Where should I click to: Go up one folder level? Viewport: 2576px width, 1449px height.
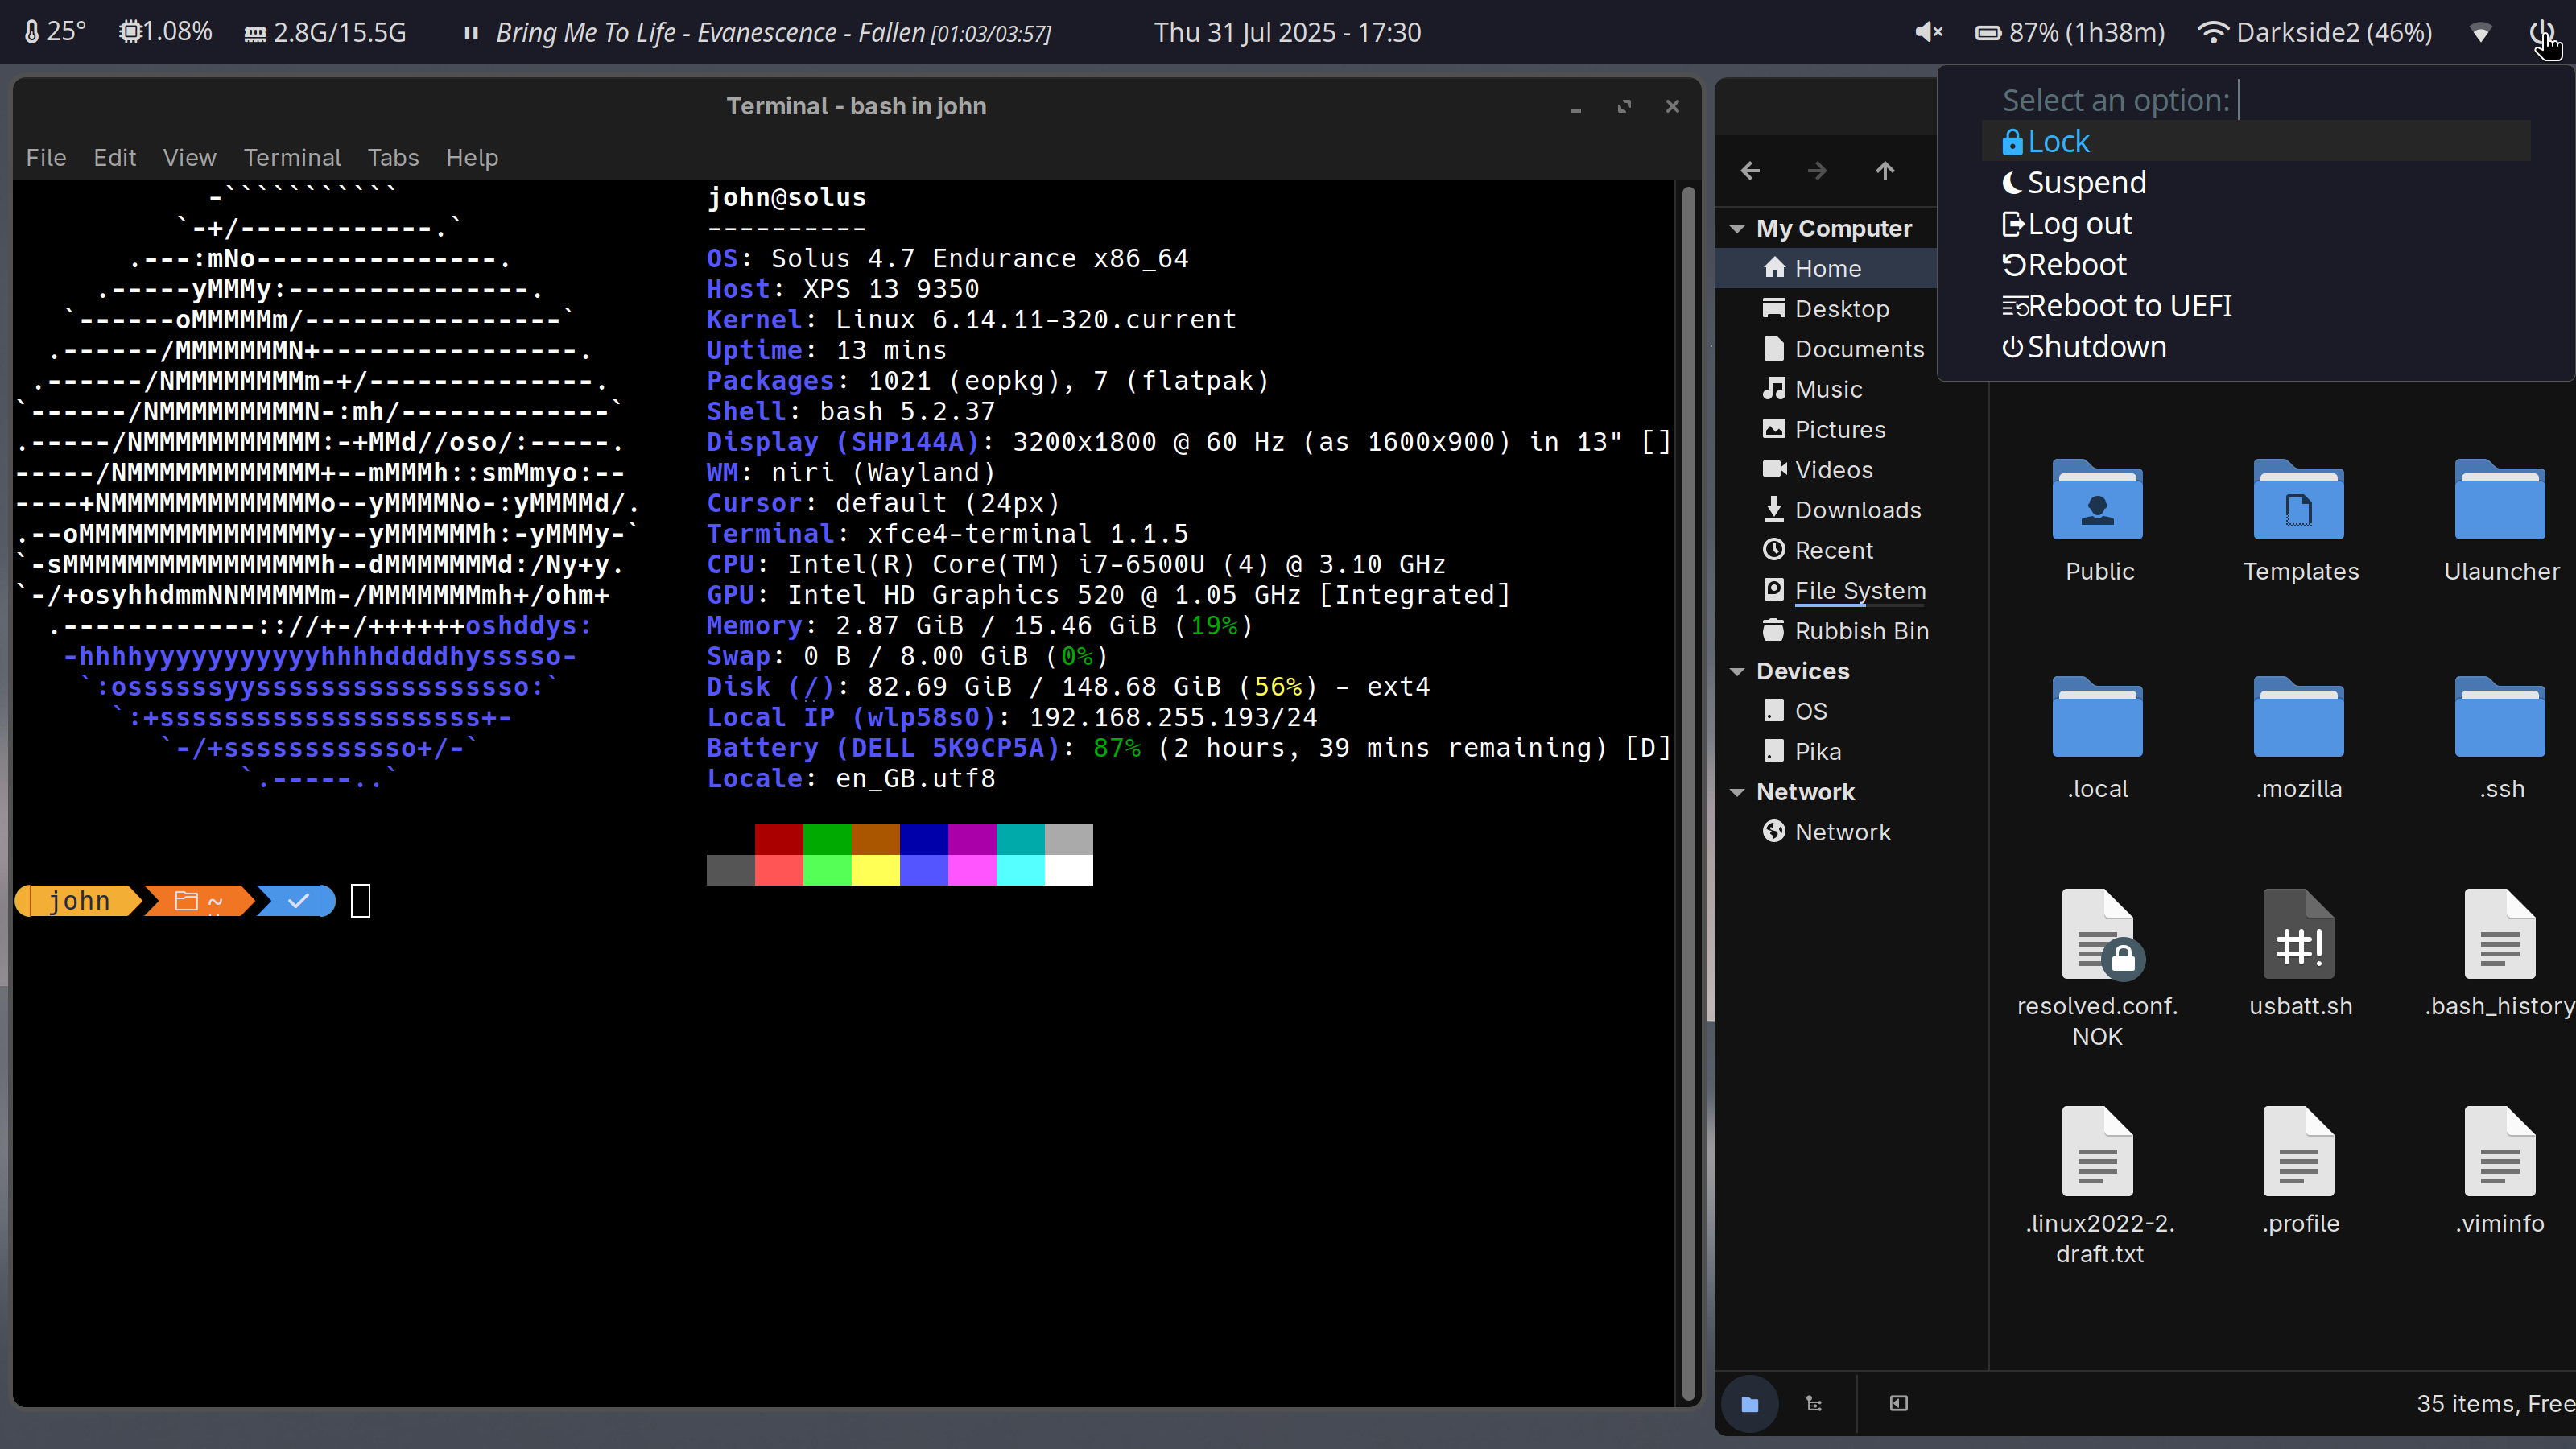point(1884,171)
